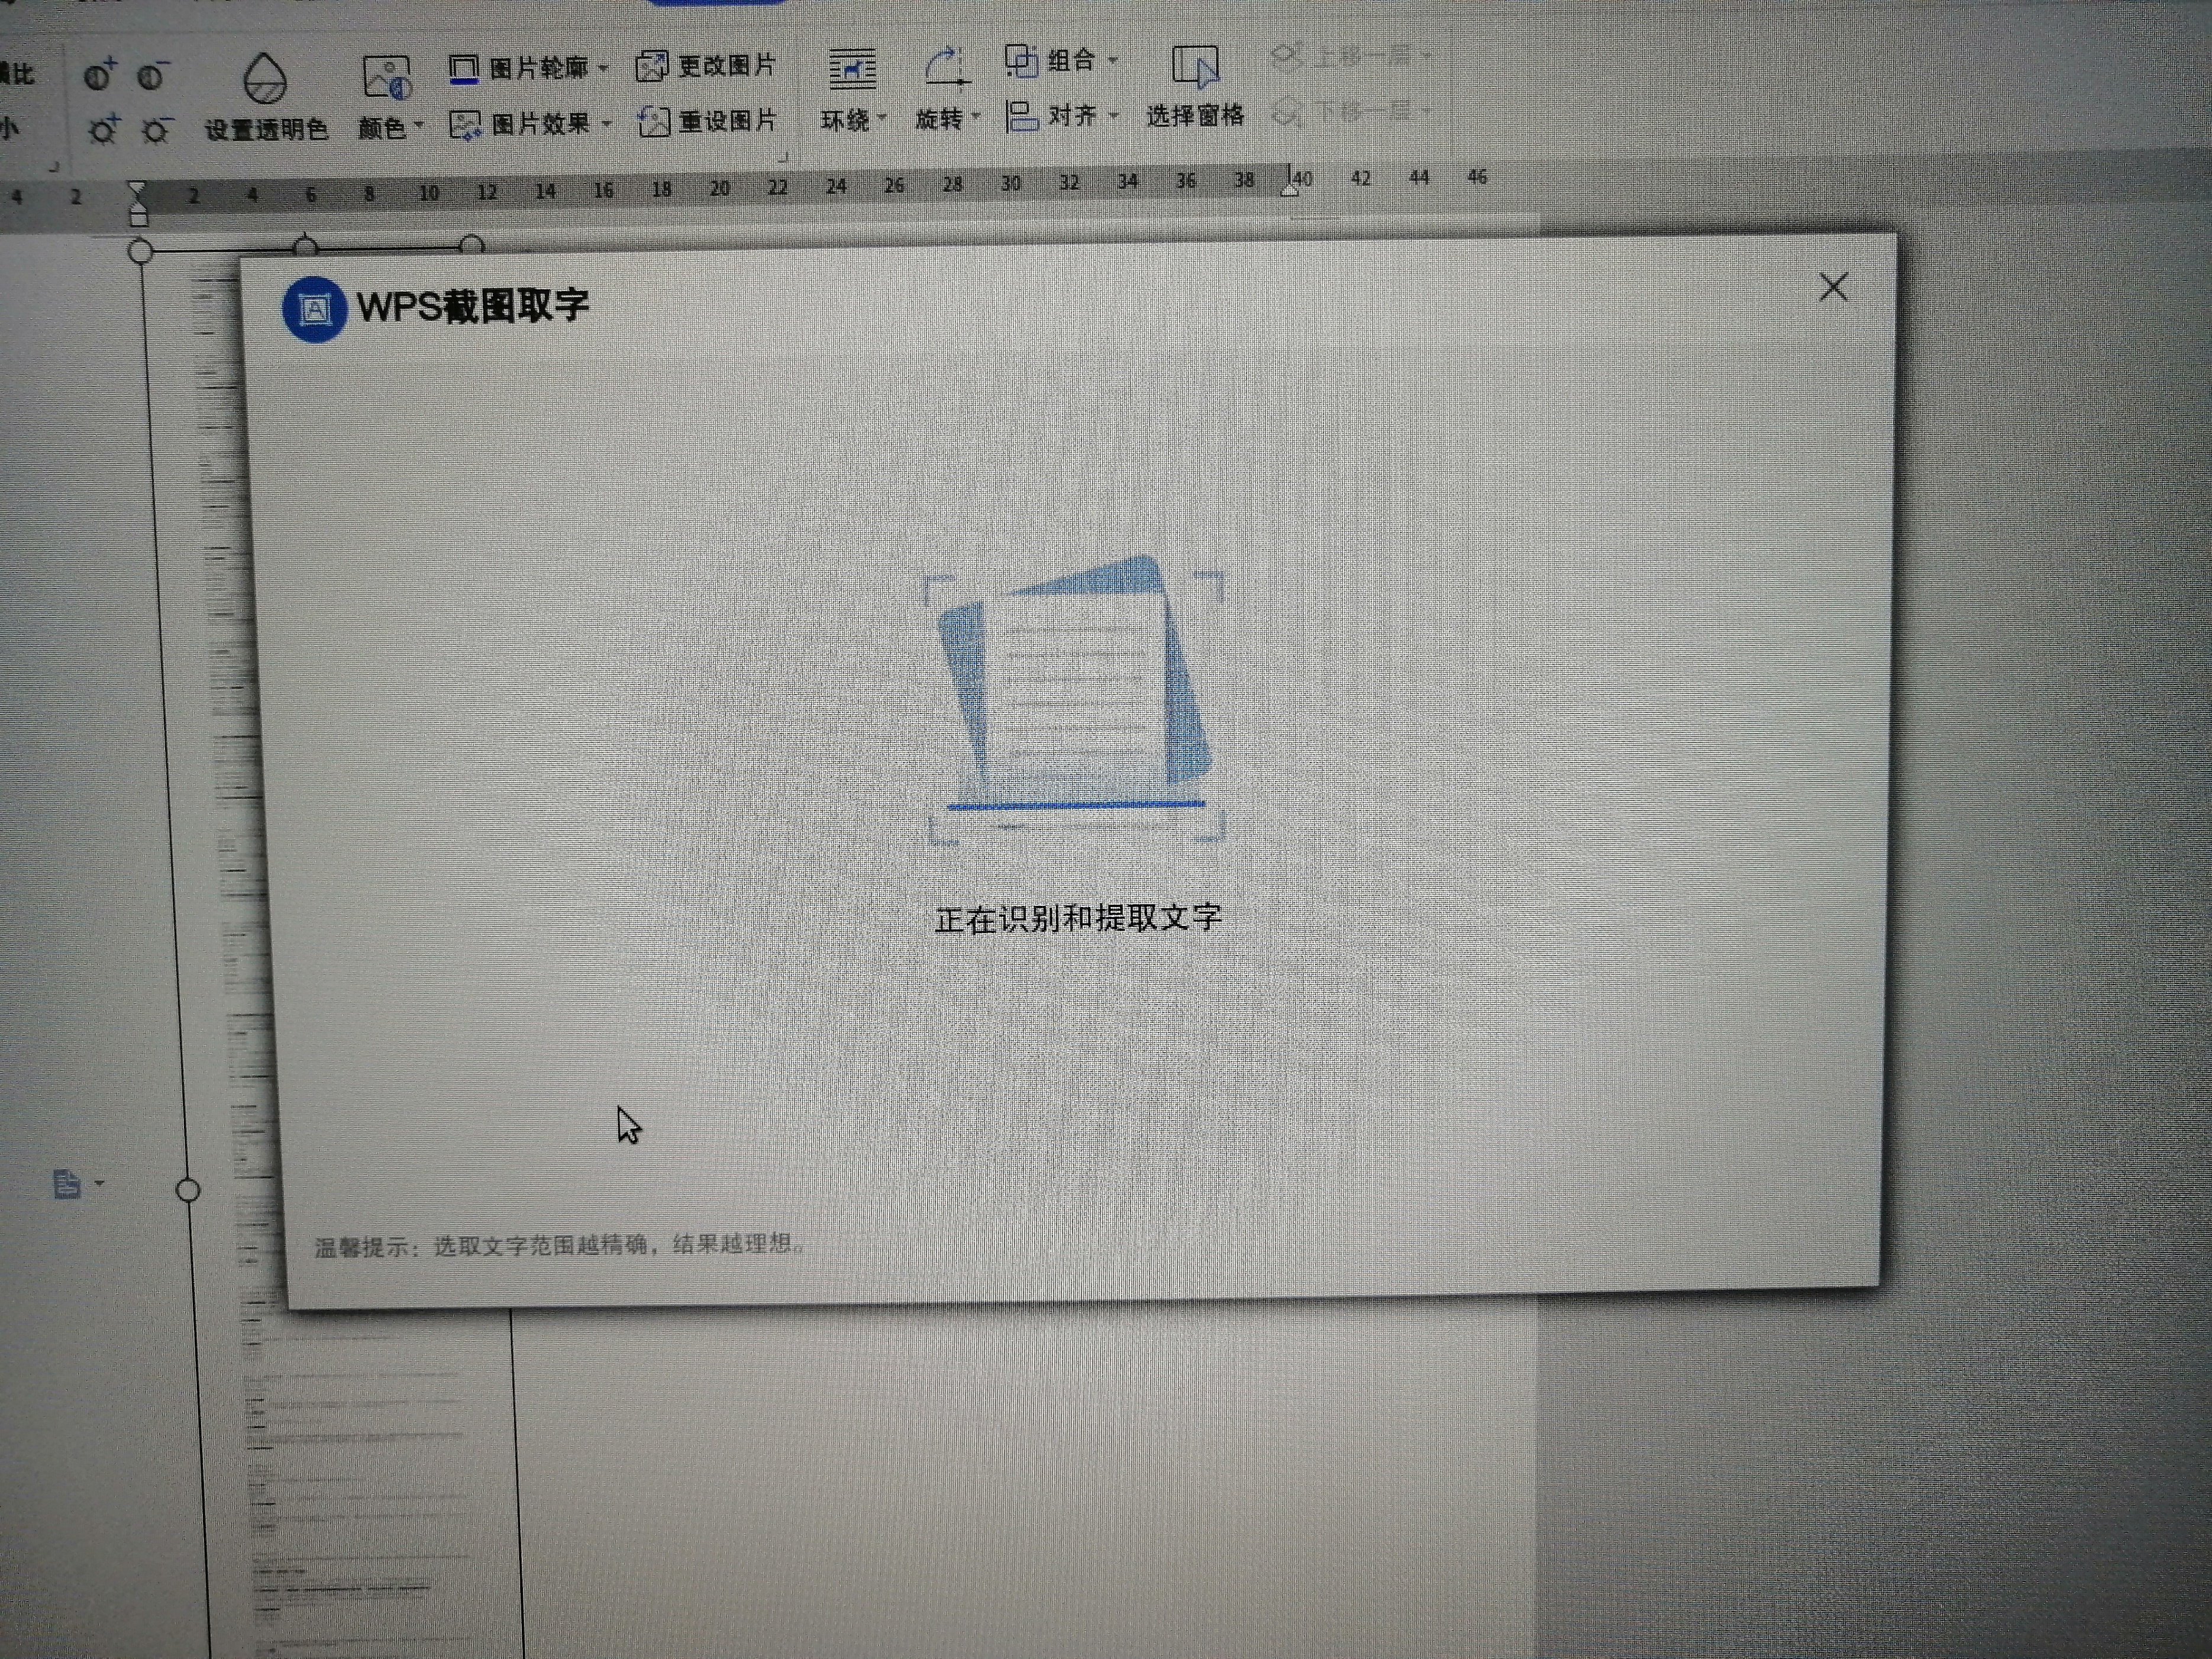The image size is (2212, 1659).
Task: Expand the 组合 dropdown arrow
Action: point(1112,60)
